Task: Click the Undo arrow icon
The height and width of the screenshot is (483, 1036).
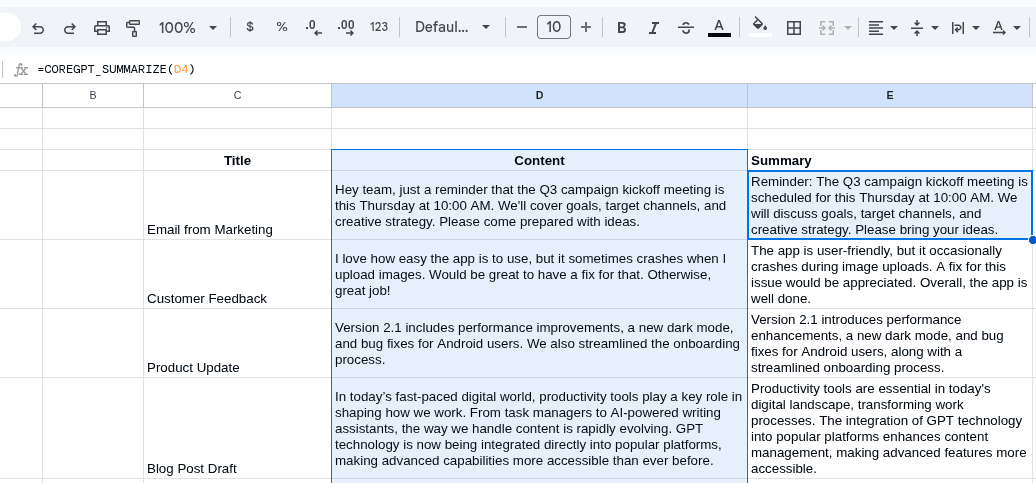Action: [38, 28]
